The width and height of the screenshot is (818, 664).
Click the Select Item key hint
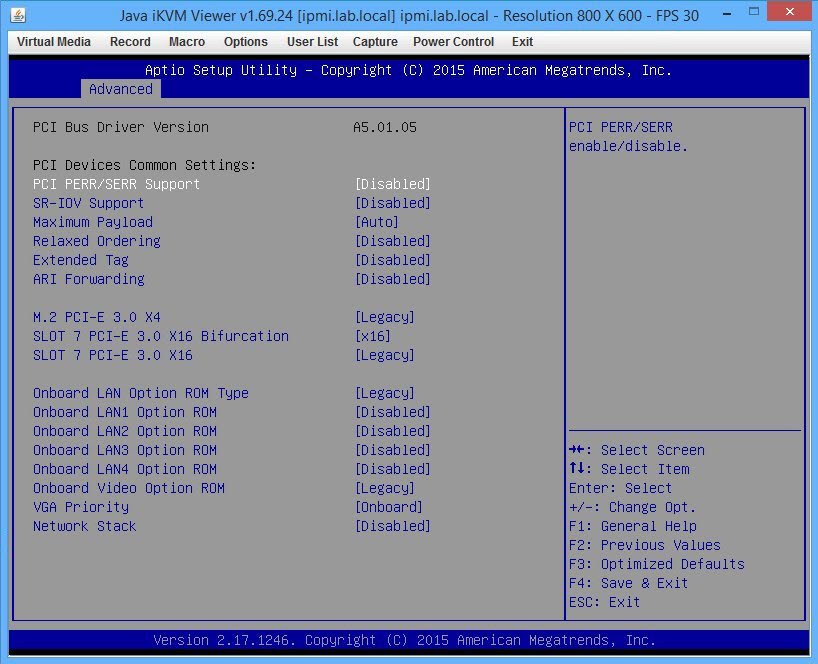click(x=629, y=469)
